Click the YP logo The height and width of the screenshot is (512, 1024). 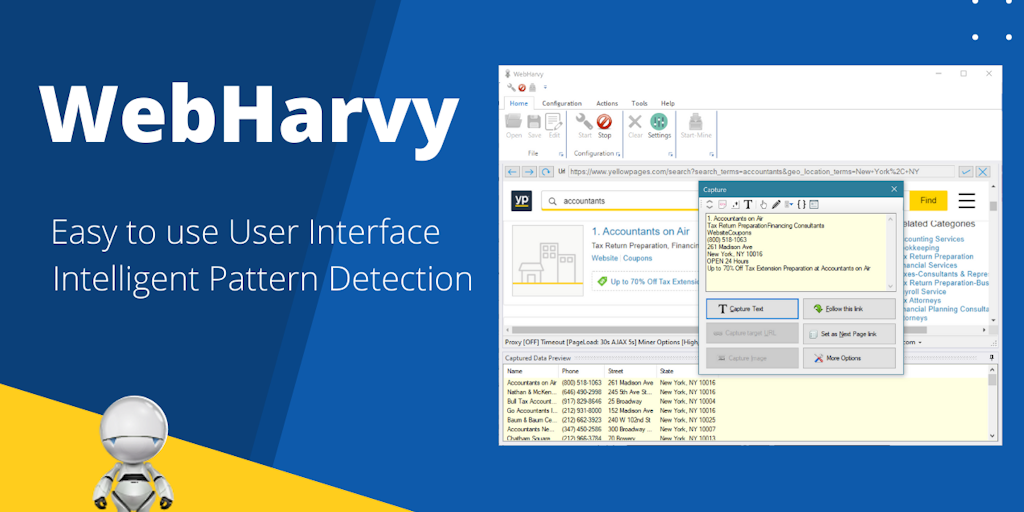pyautogui.click(x=521, y=200)
